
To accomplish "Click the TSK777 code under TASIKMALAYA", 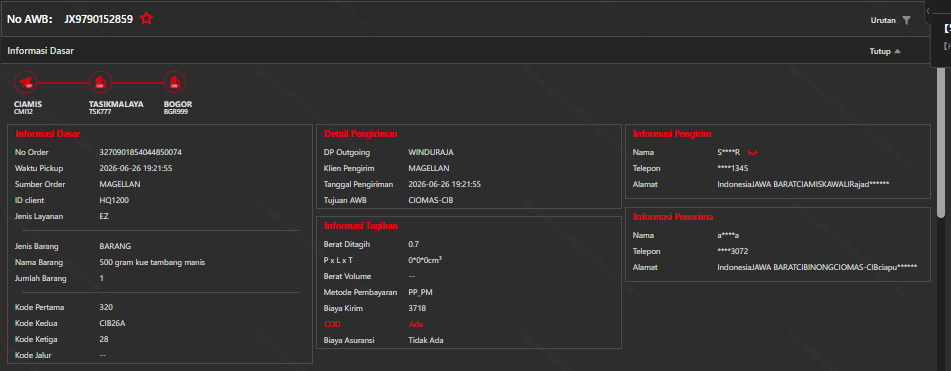I will [x=99, y=112].
